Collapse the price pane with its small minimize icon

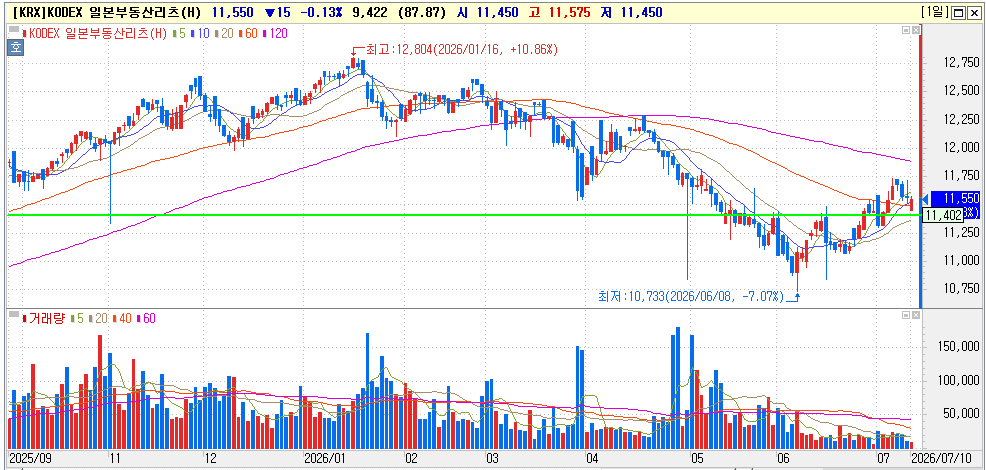pos(906,30)
